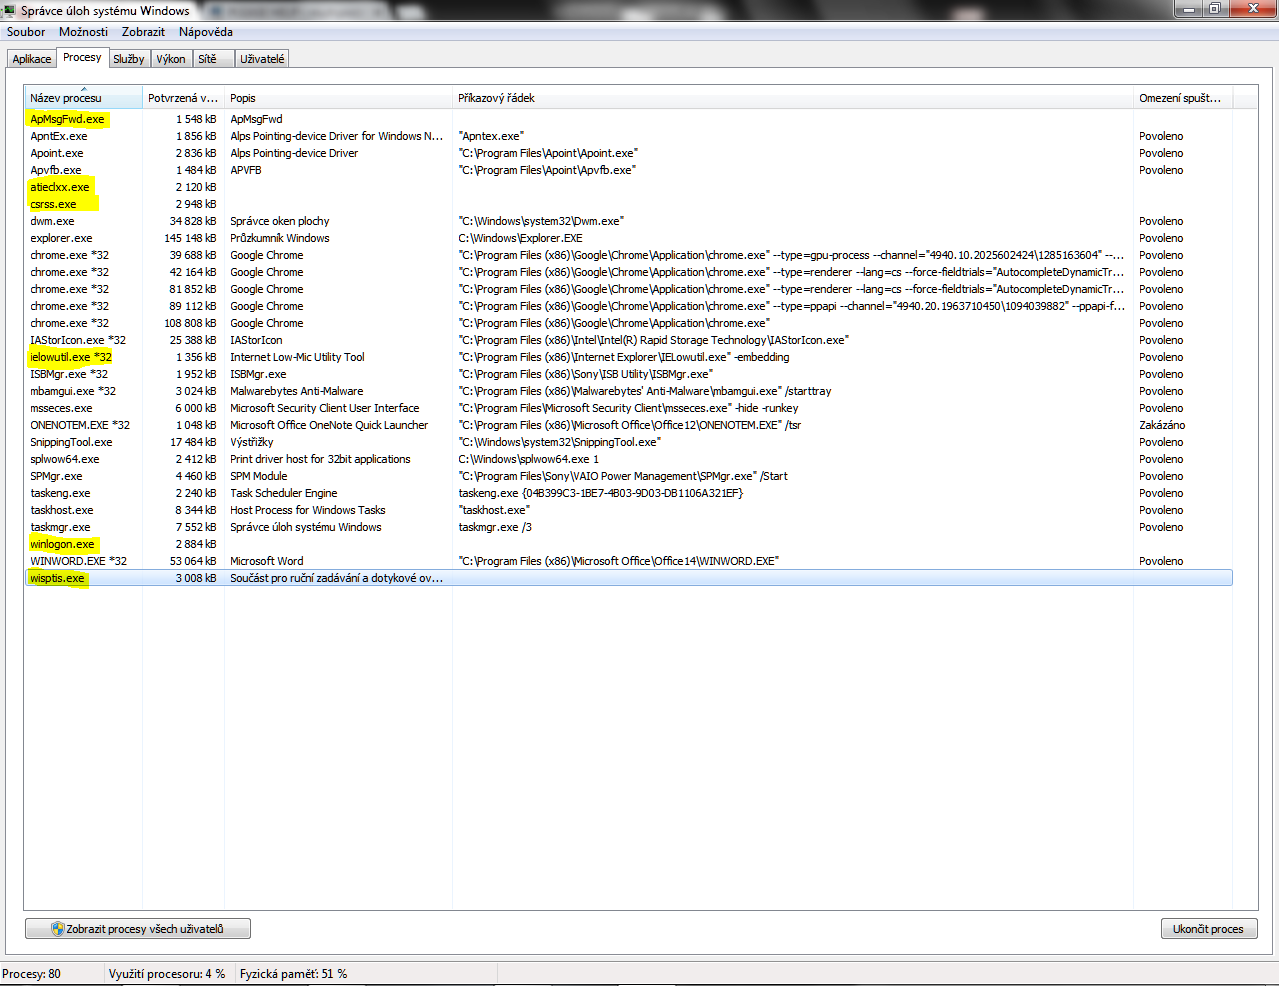Click the Task Manager title bar icon
Screen dimensions: 1279x986
pos(9,10)
